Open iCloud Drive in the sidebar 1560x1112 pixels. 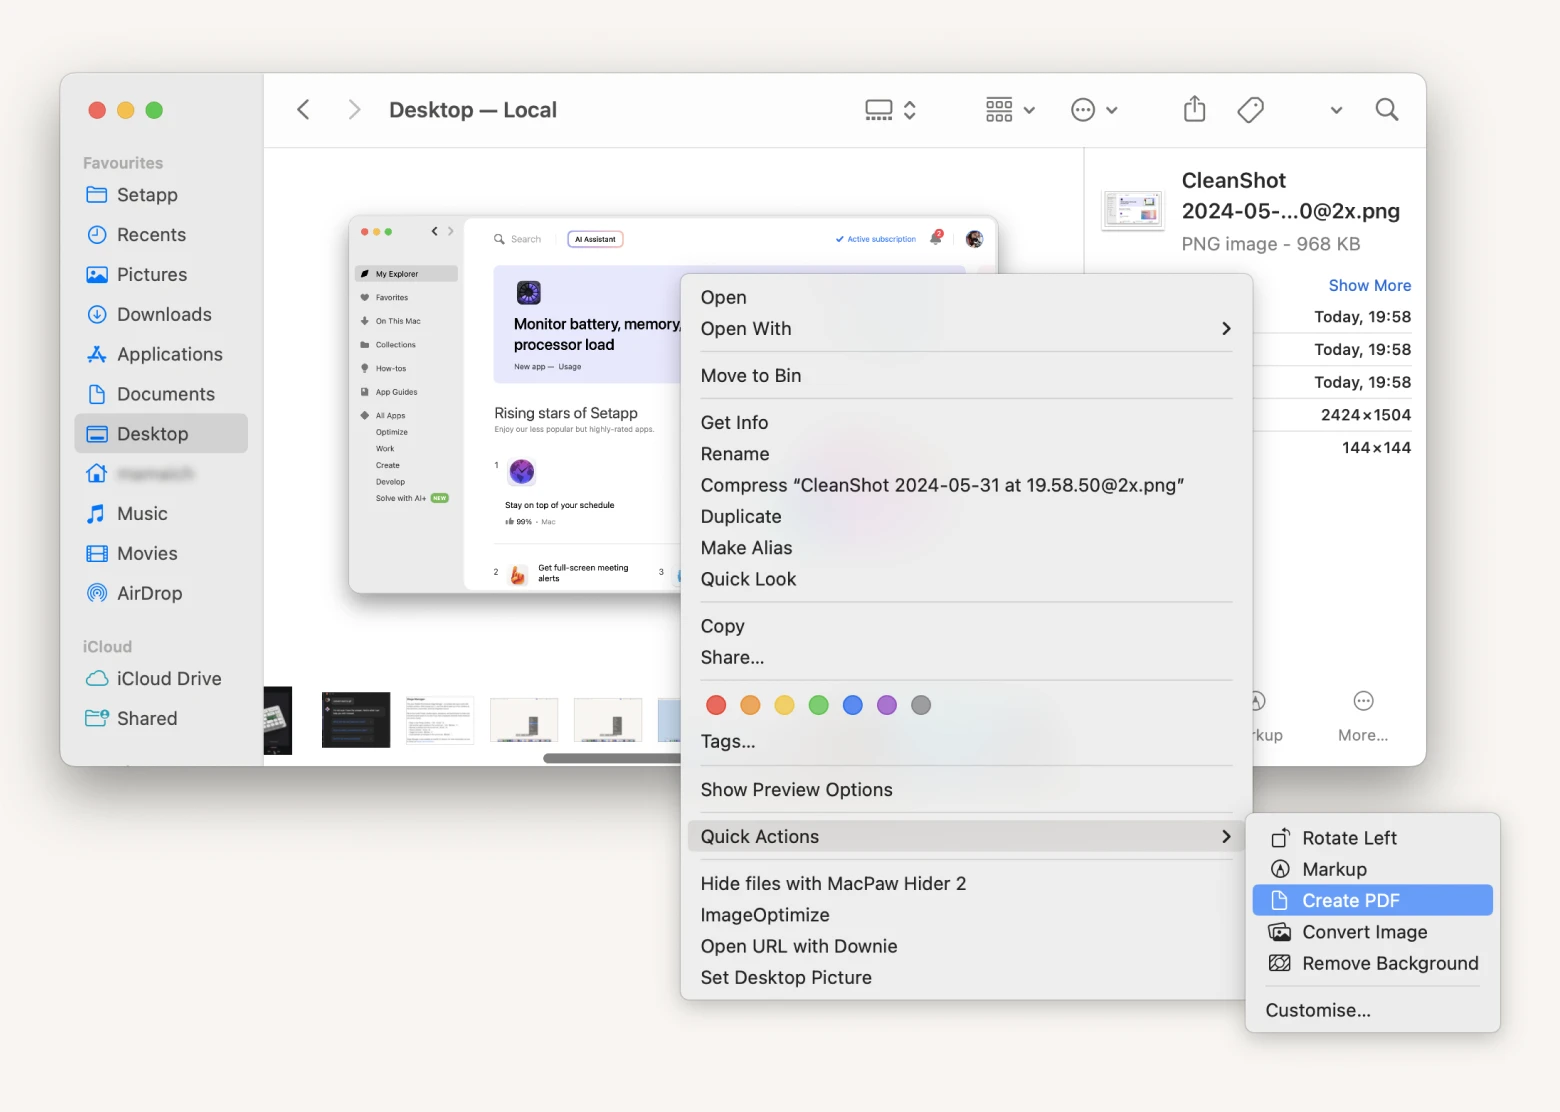coord(160,679)
